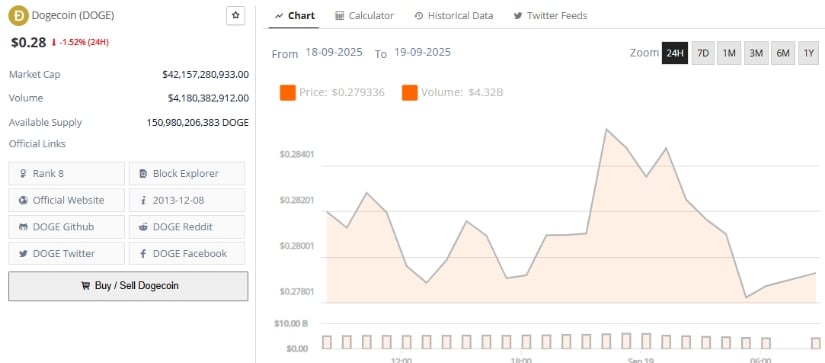Click the Official Links label
This screenshot has width=825, height=363.
pyautogui.click(x=37, y=144)
